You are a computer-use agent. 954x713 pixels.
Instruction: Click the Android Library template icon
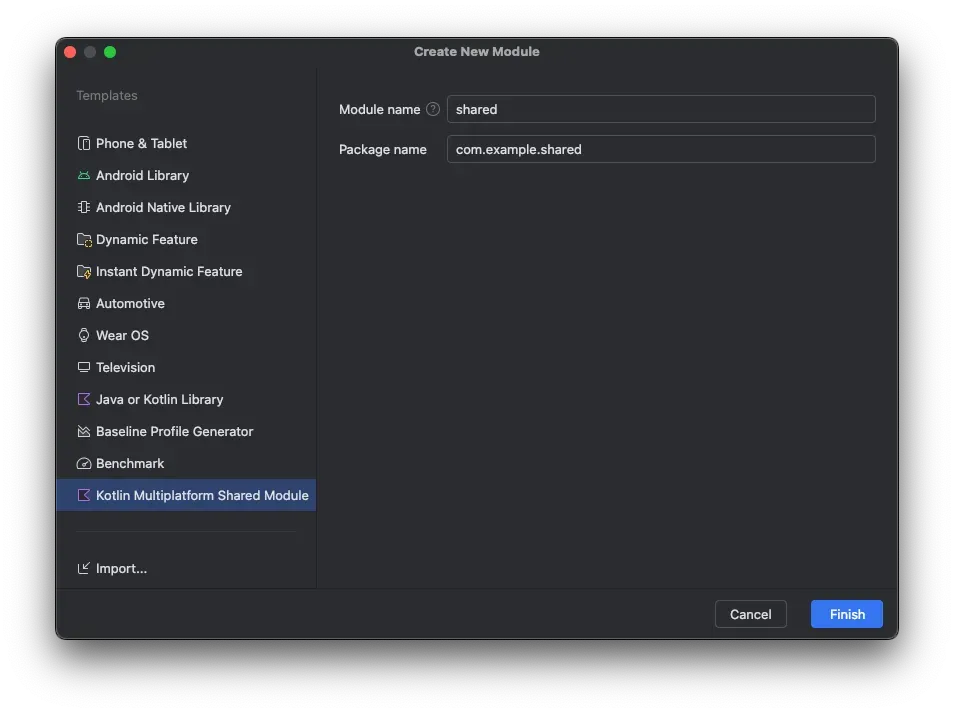pyautogui.click(x=84, y=175)
